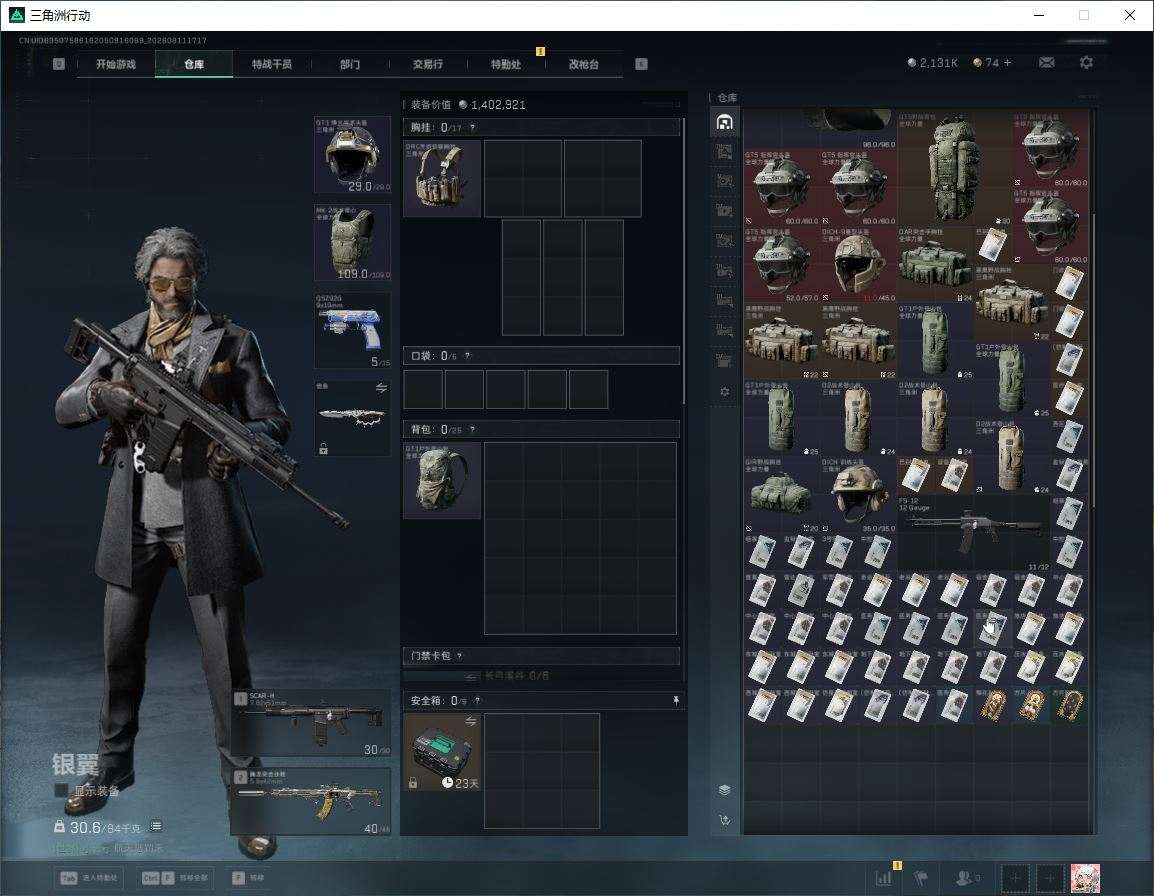Click the Ctrl F transfer-all button
Viewport: 1154px width, 896px height.
pyautogui.click(x=175, y=878)
